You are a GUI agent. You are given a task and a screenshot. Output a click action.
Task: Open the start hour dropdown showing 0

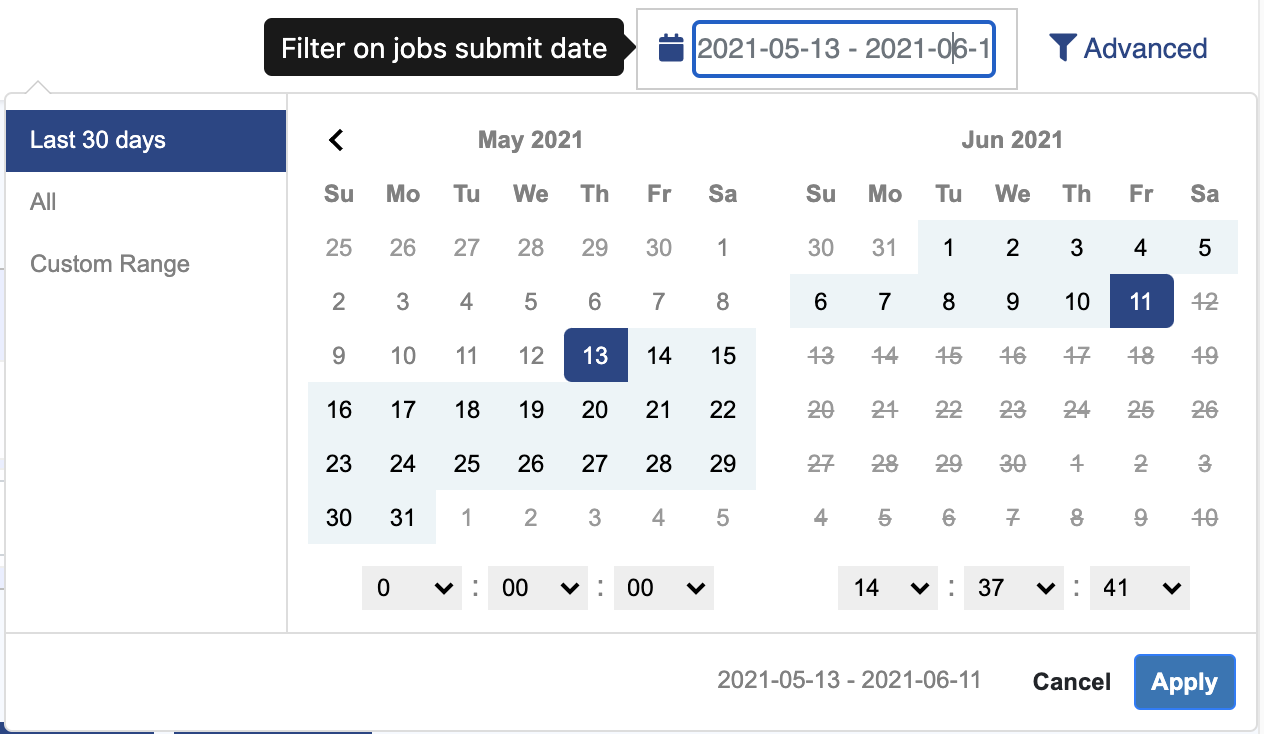click(x=411, y=588)
